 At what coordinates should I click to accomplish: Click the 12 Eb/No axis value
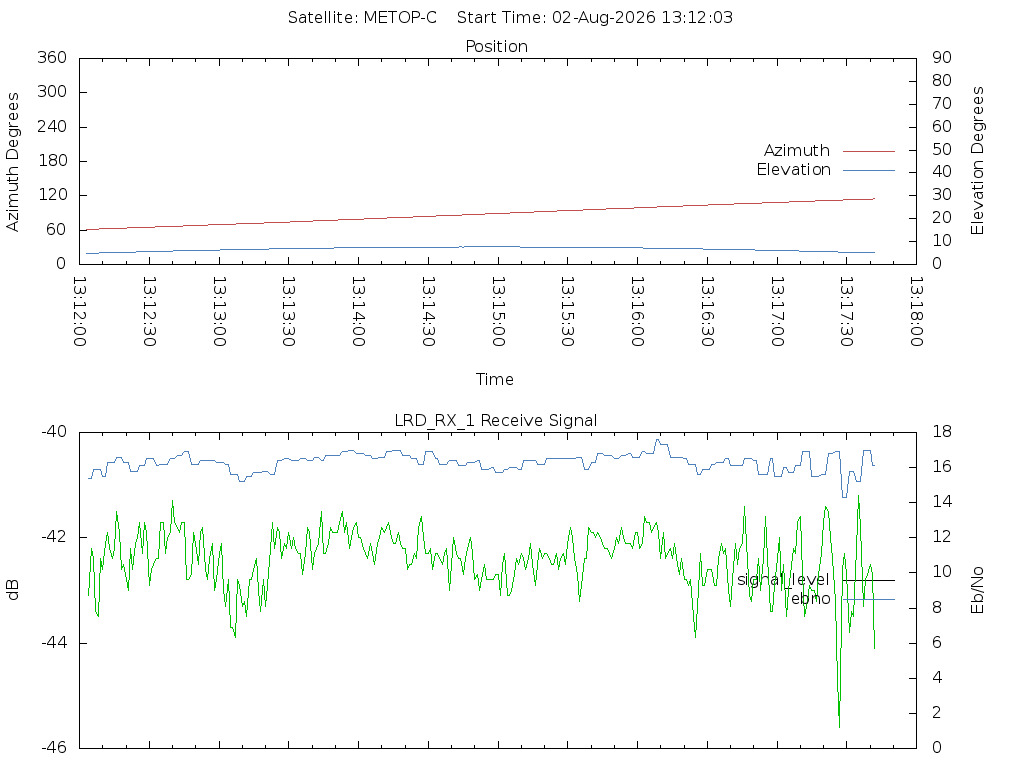coord(942,537)
